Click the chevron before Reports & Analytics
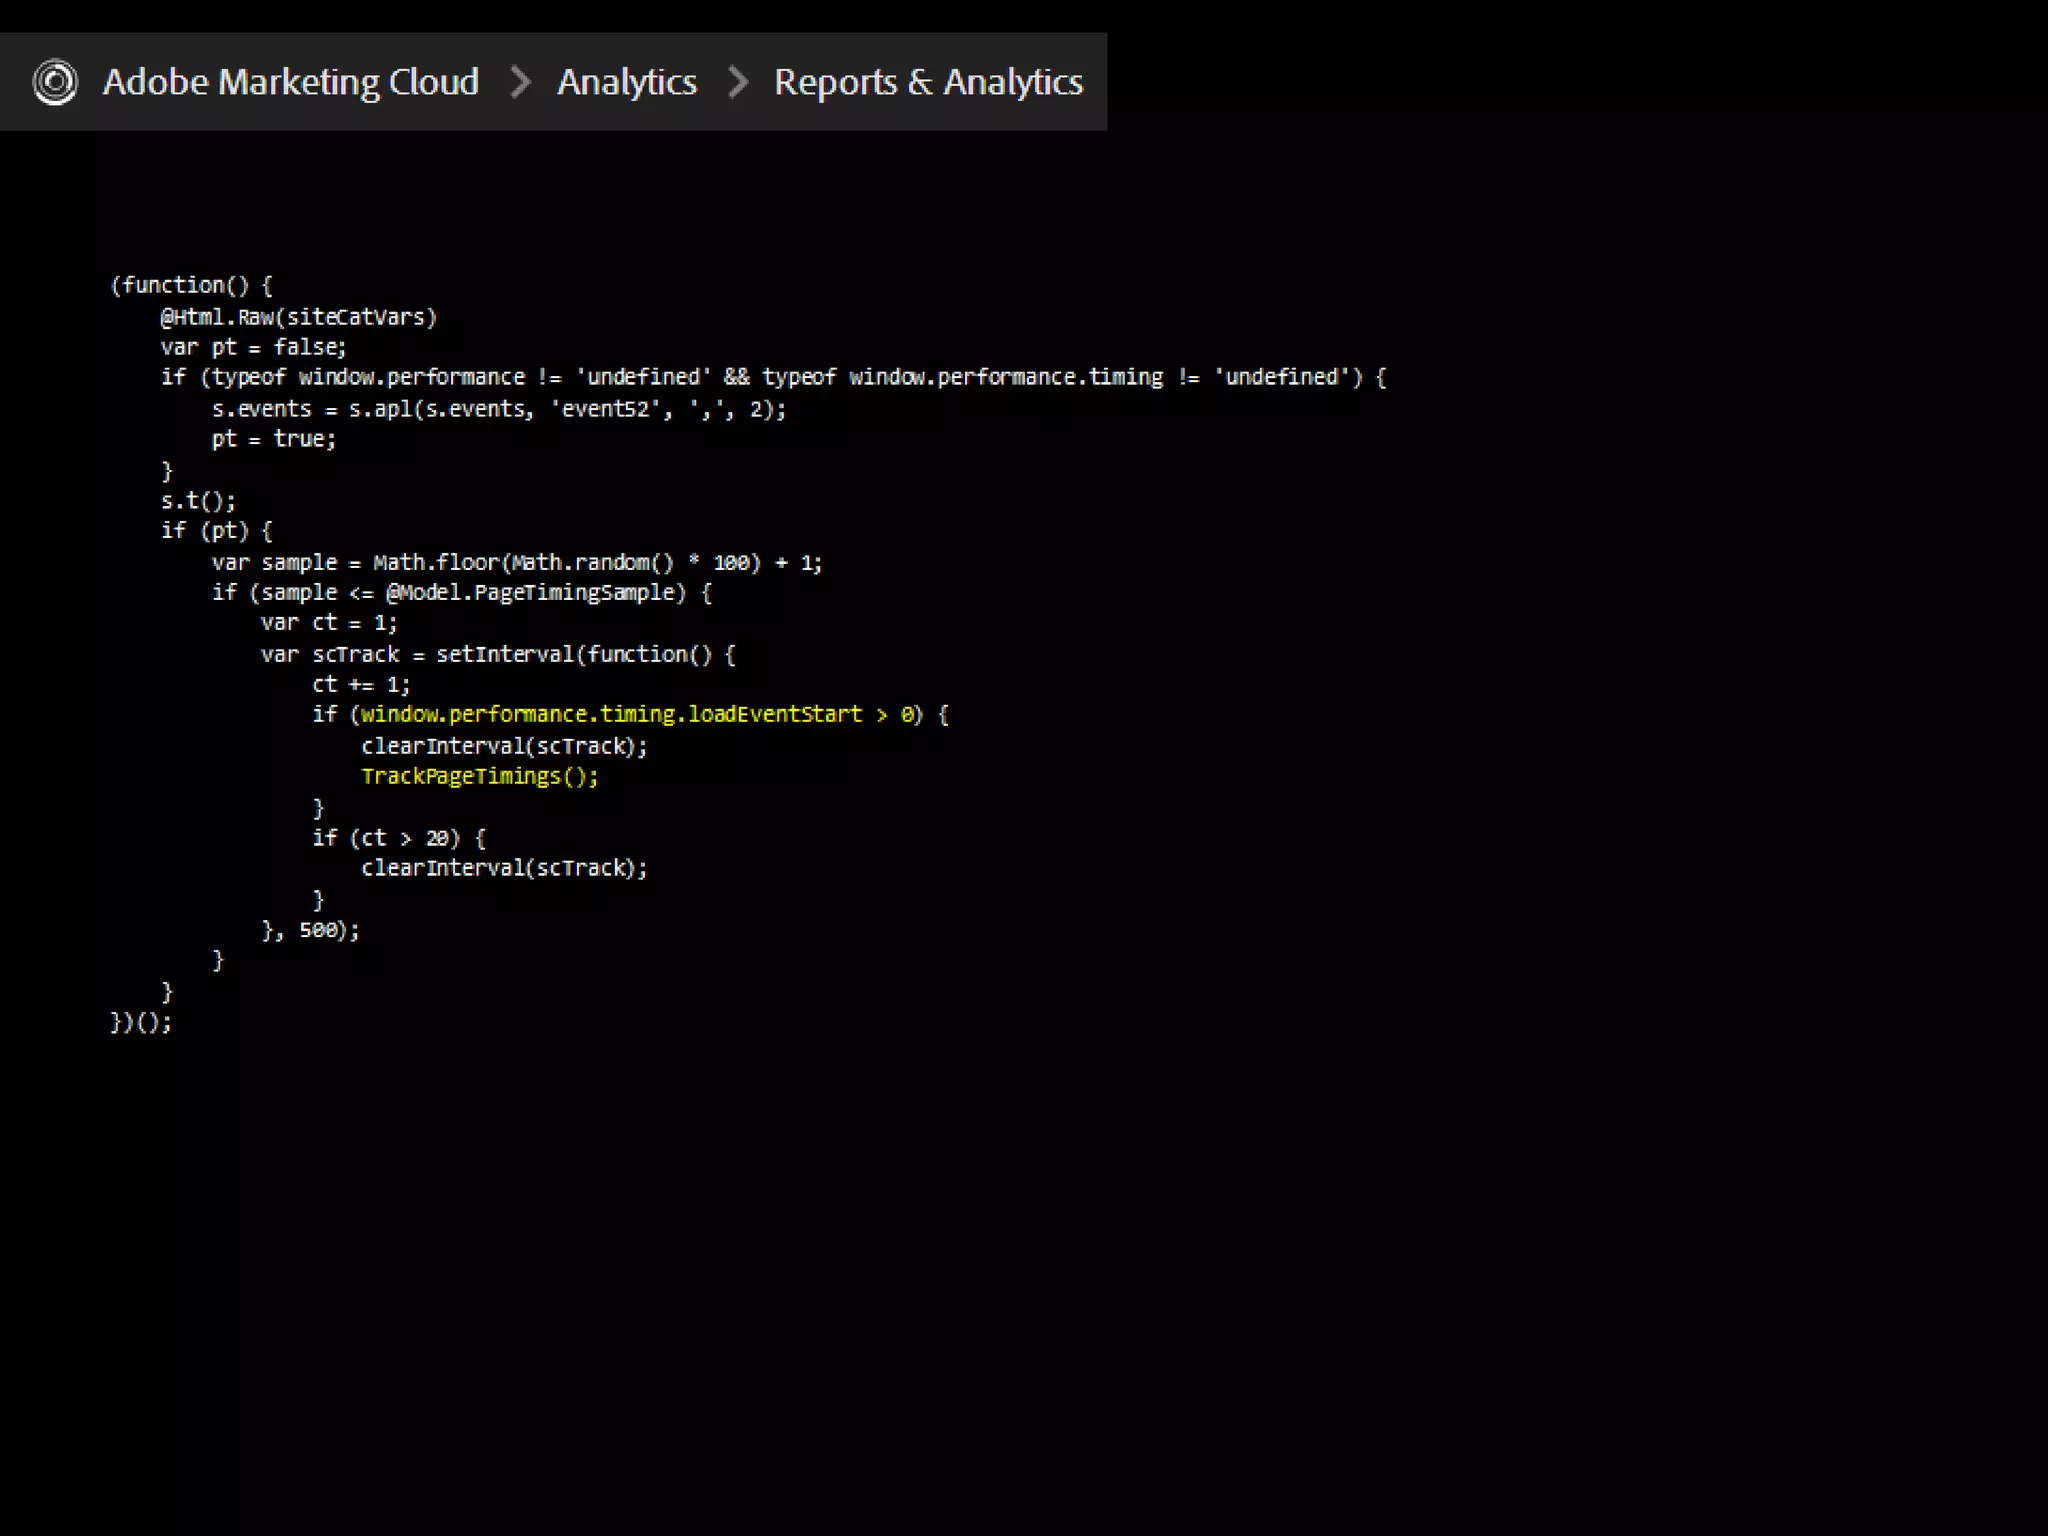The height and width of the screenshot is (1536, 2048). [x=738, y=82]
